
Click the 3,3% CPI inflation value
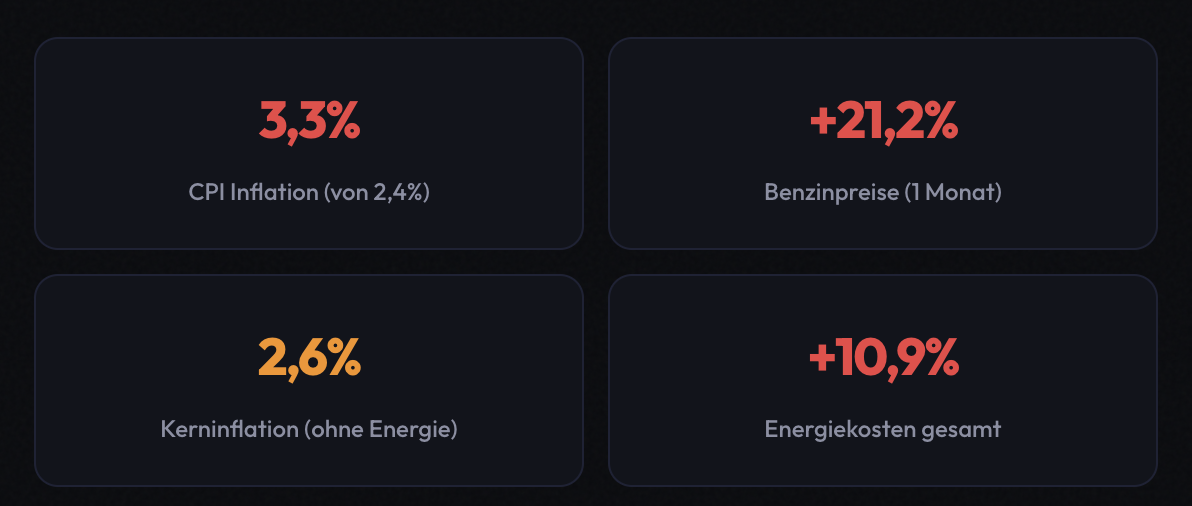pos(309,122)
